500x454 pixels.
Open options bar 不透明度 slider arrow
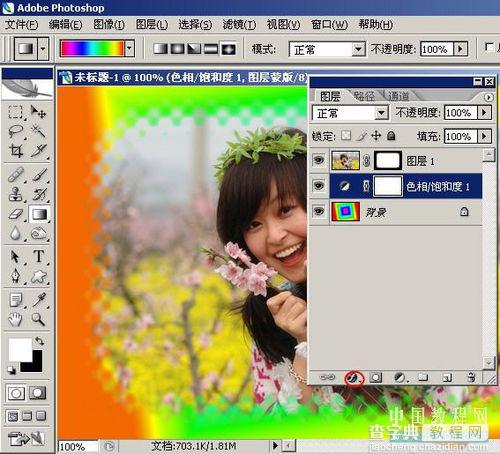(461, 49)
